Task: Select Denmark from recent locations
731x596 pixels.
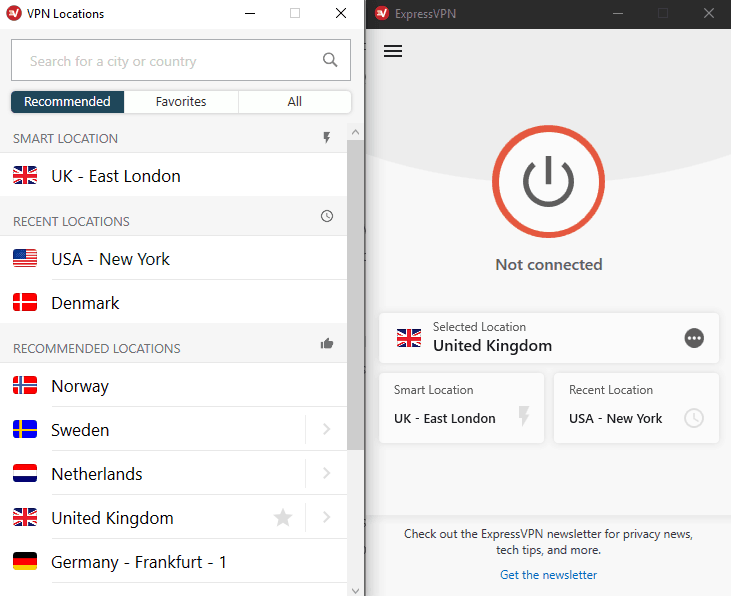Action: click(173, 303)
